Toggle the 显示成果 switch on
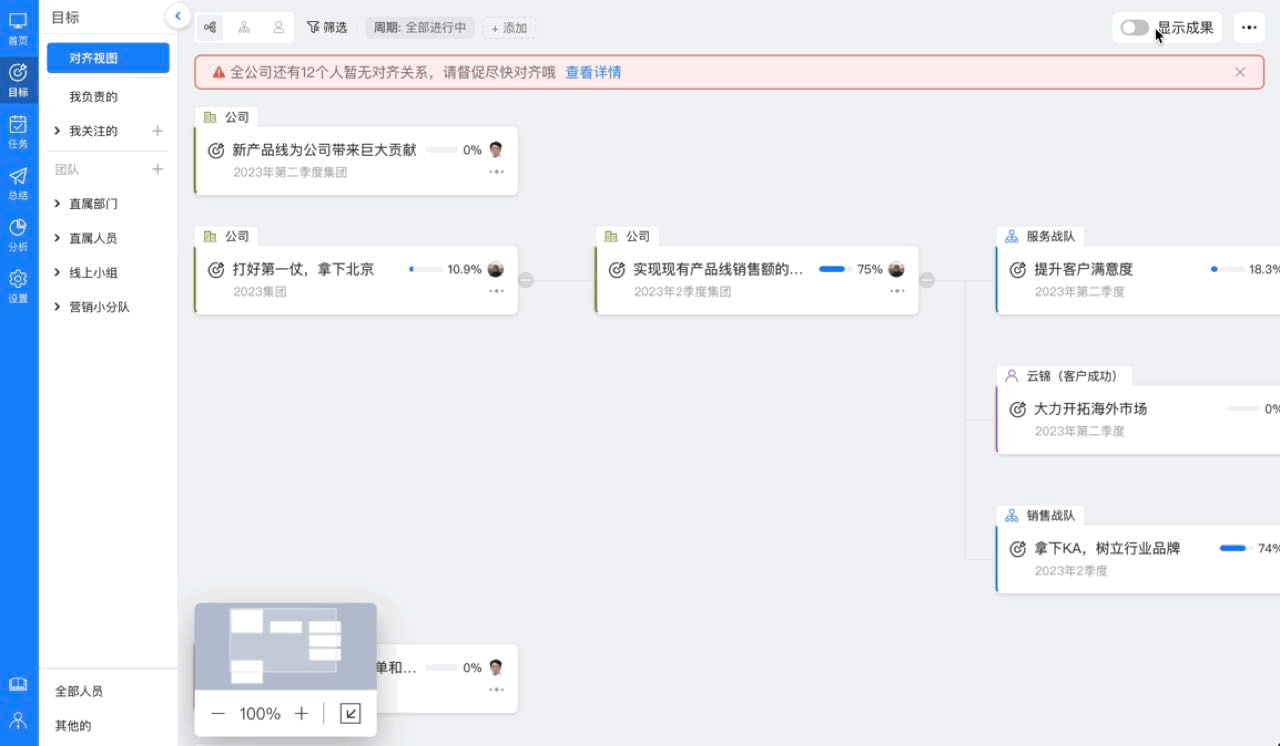The width and height of the screenshot is (1280, 746). pos(1134,28)
